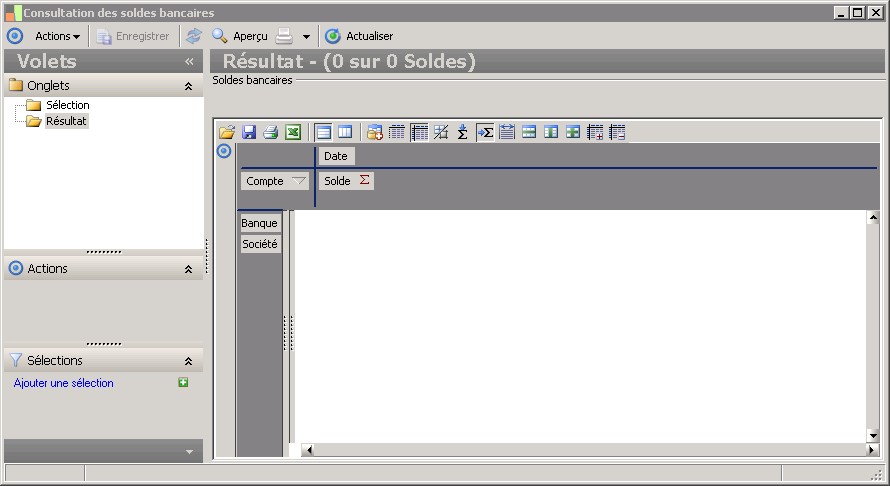Click the printer icon in top toolbar

click(x=284, y=36)
